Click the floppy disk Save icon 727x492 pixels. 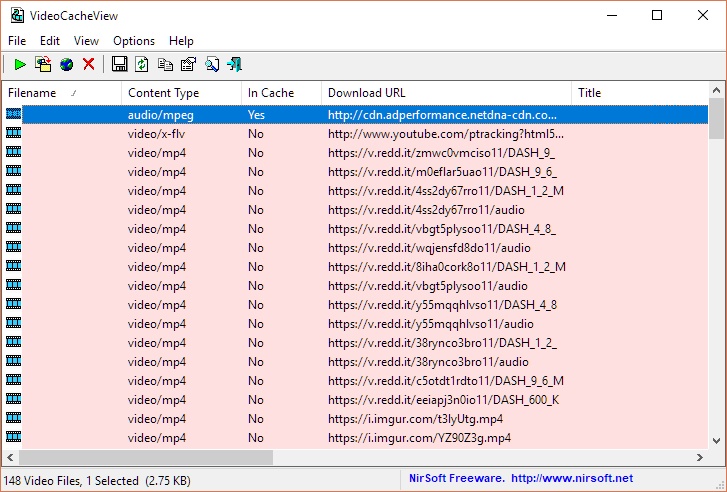coord(119,64)
